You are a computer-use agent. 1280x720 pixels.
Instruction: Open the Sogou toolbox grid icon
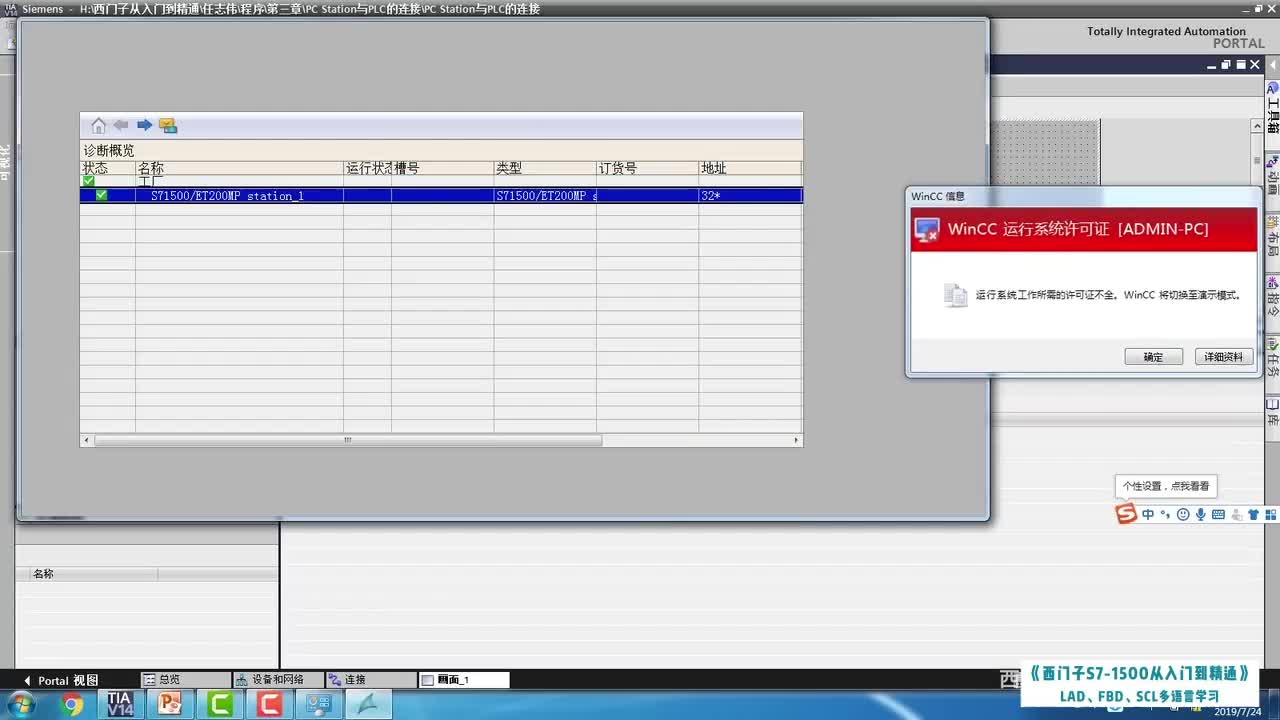pos(1271,514)
